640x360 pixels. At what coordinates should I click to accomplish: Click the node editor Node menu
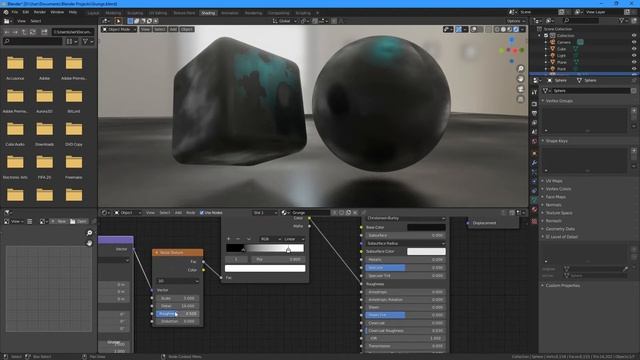pos(191,213)
